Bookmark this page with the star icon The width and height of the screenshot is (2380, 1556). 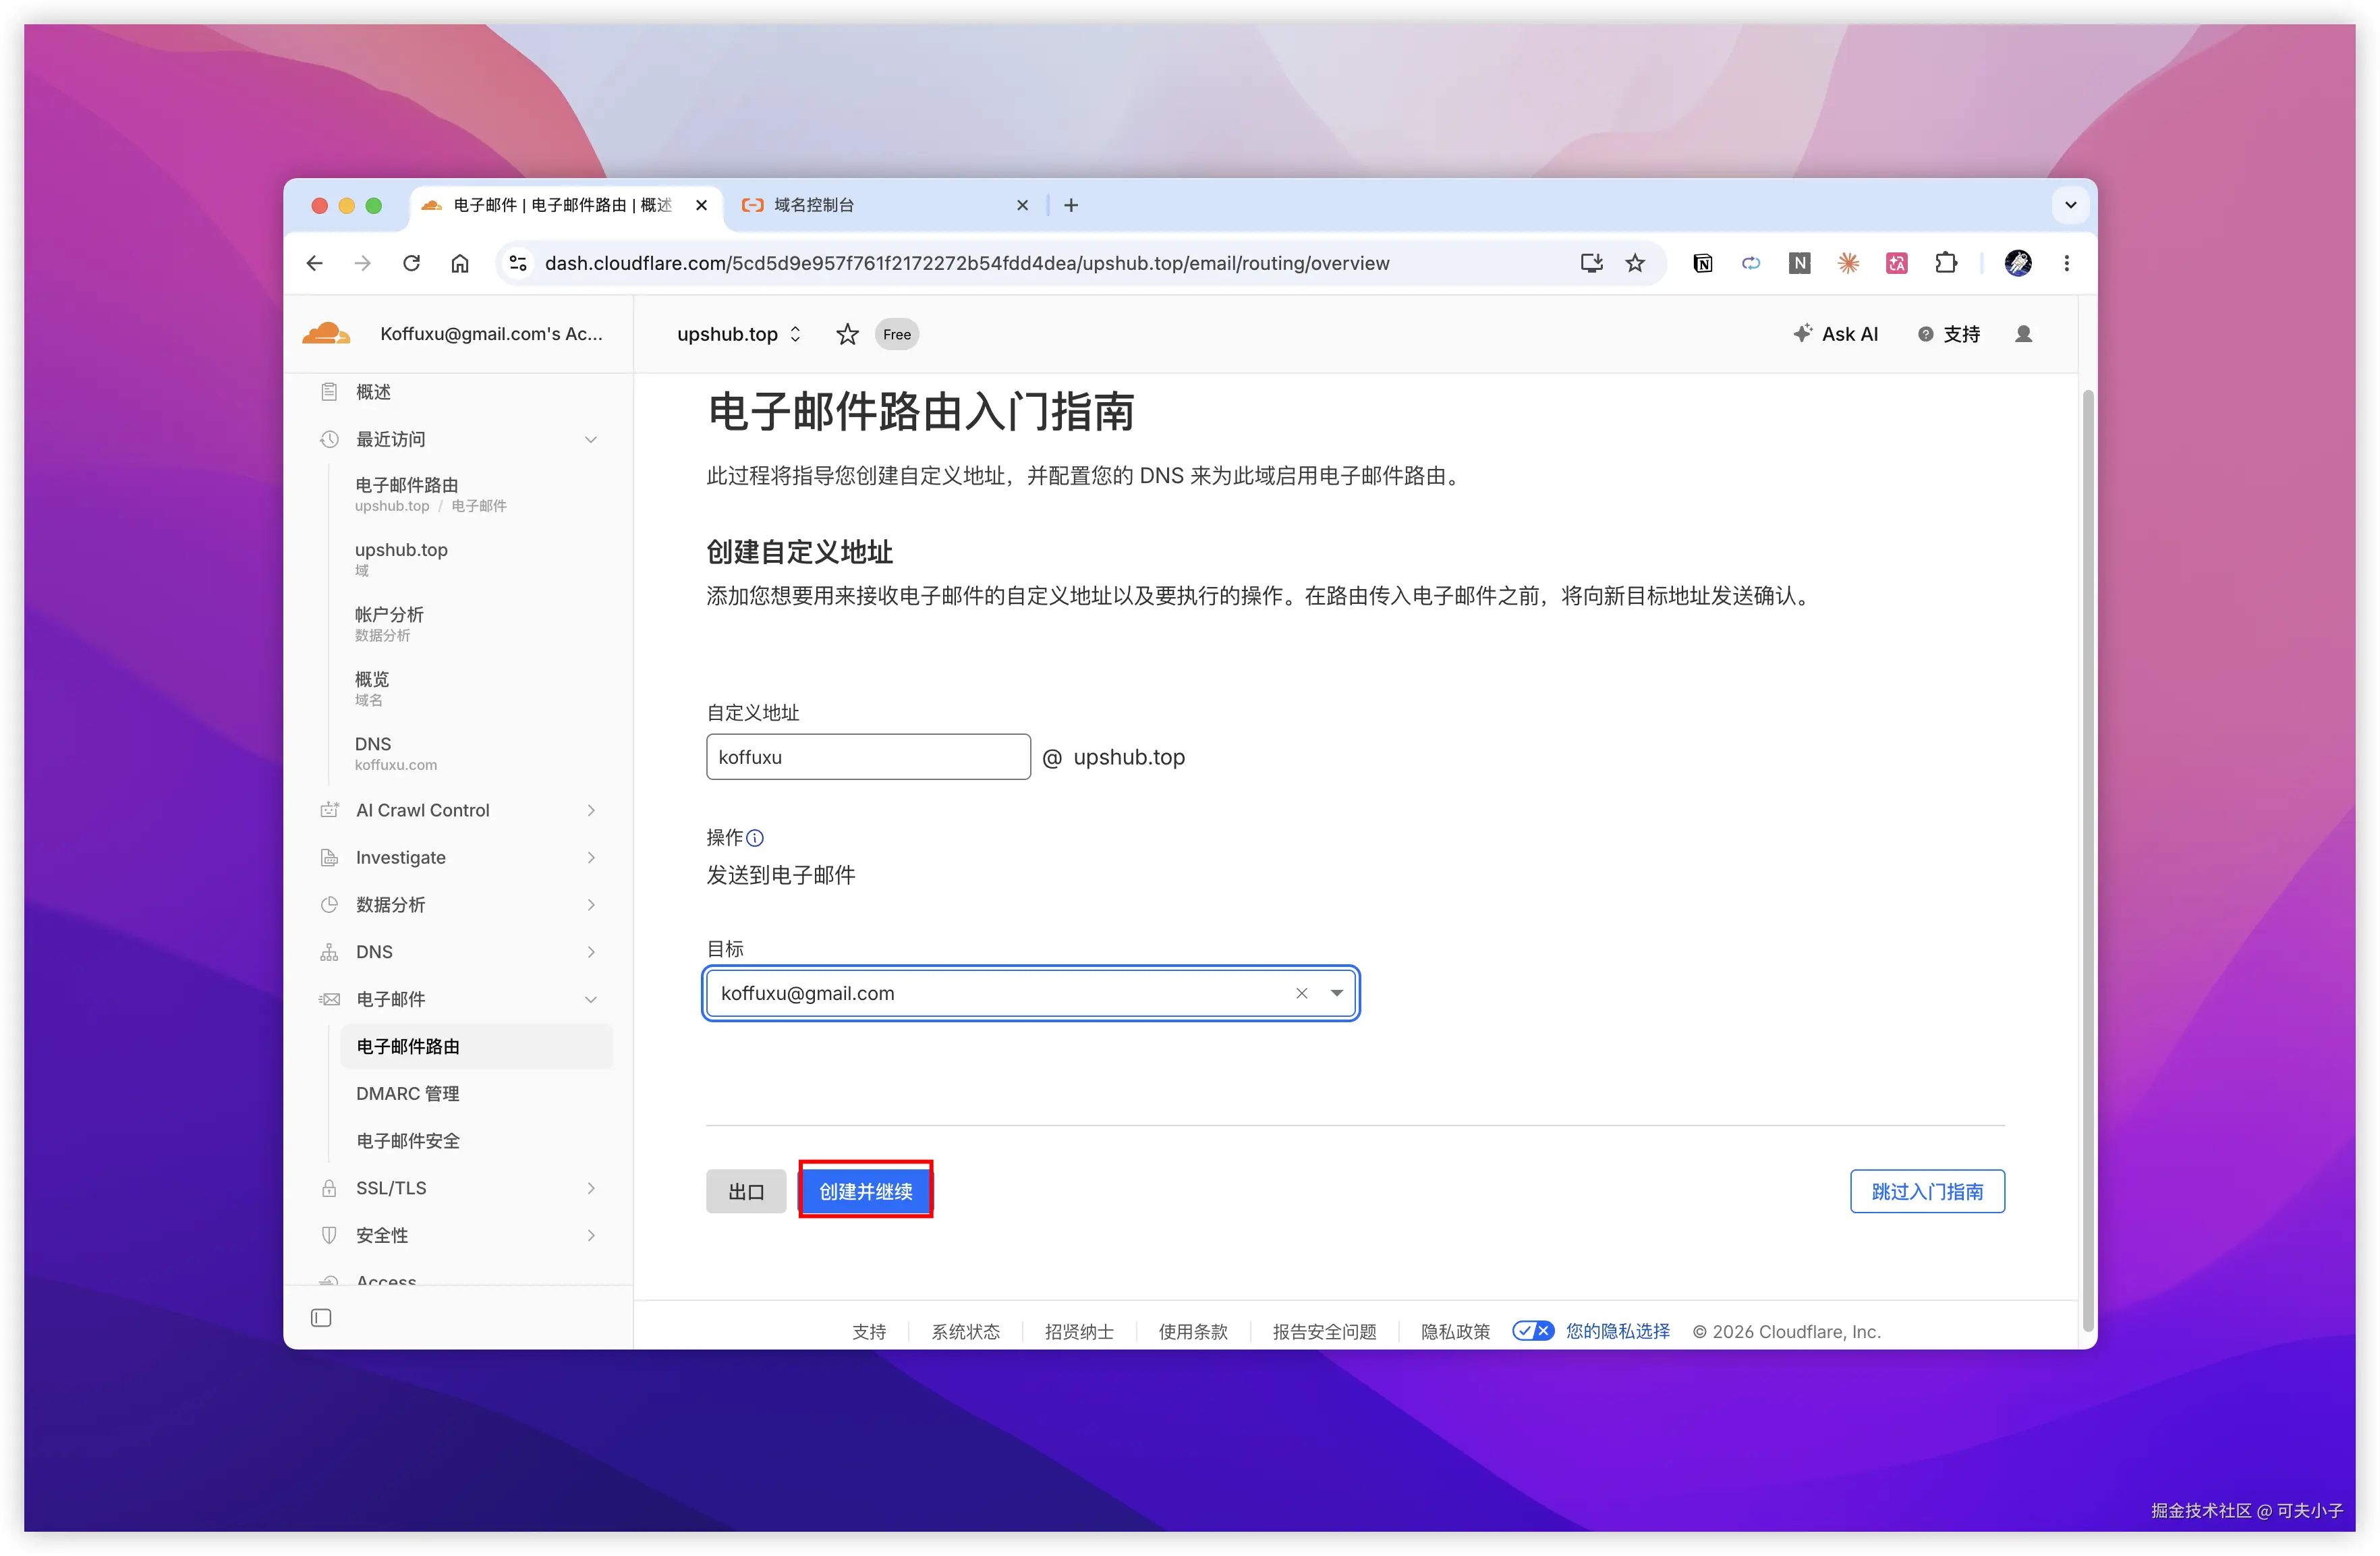coord(1635,263)
